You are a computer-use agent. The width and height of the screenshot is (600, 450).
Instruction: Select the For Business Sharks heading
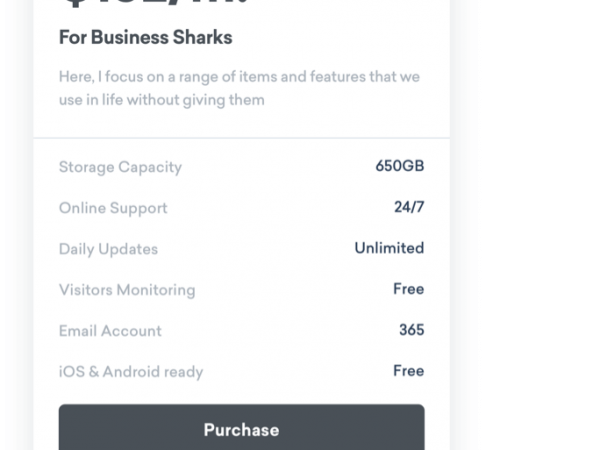click(145, 38)
